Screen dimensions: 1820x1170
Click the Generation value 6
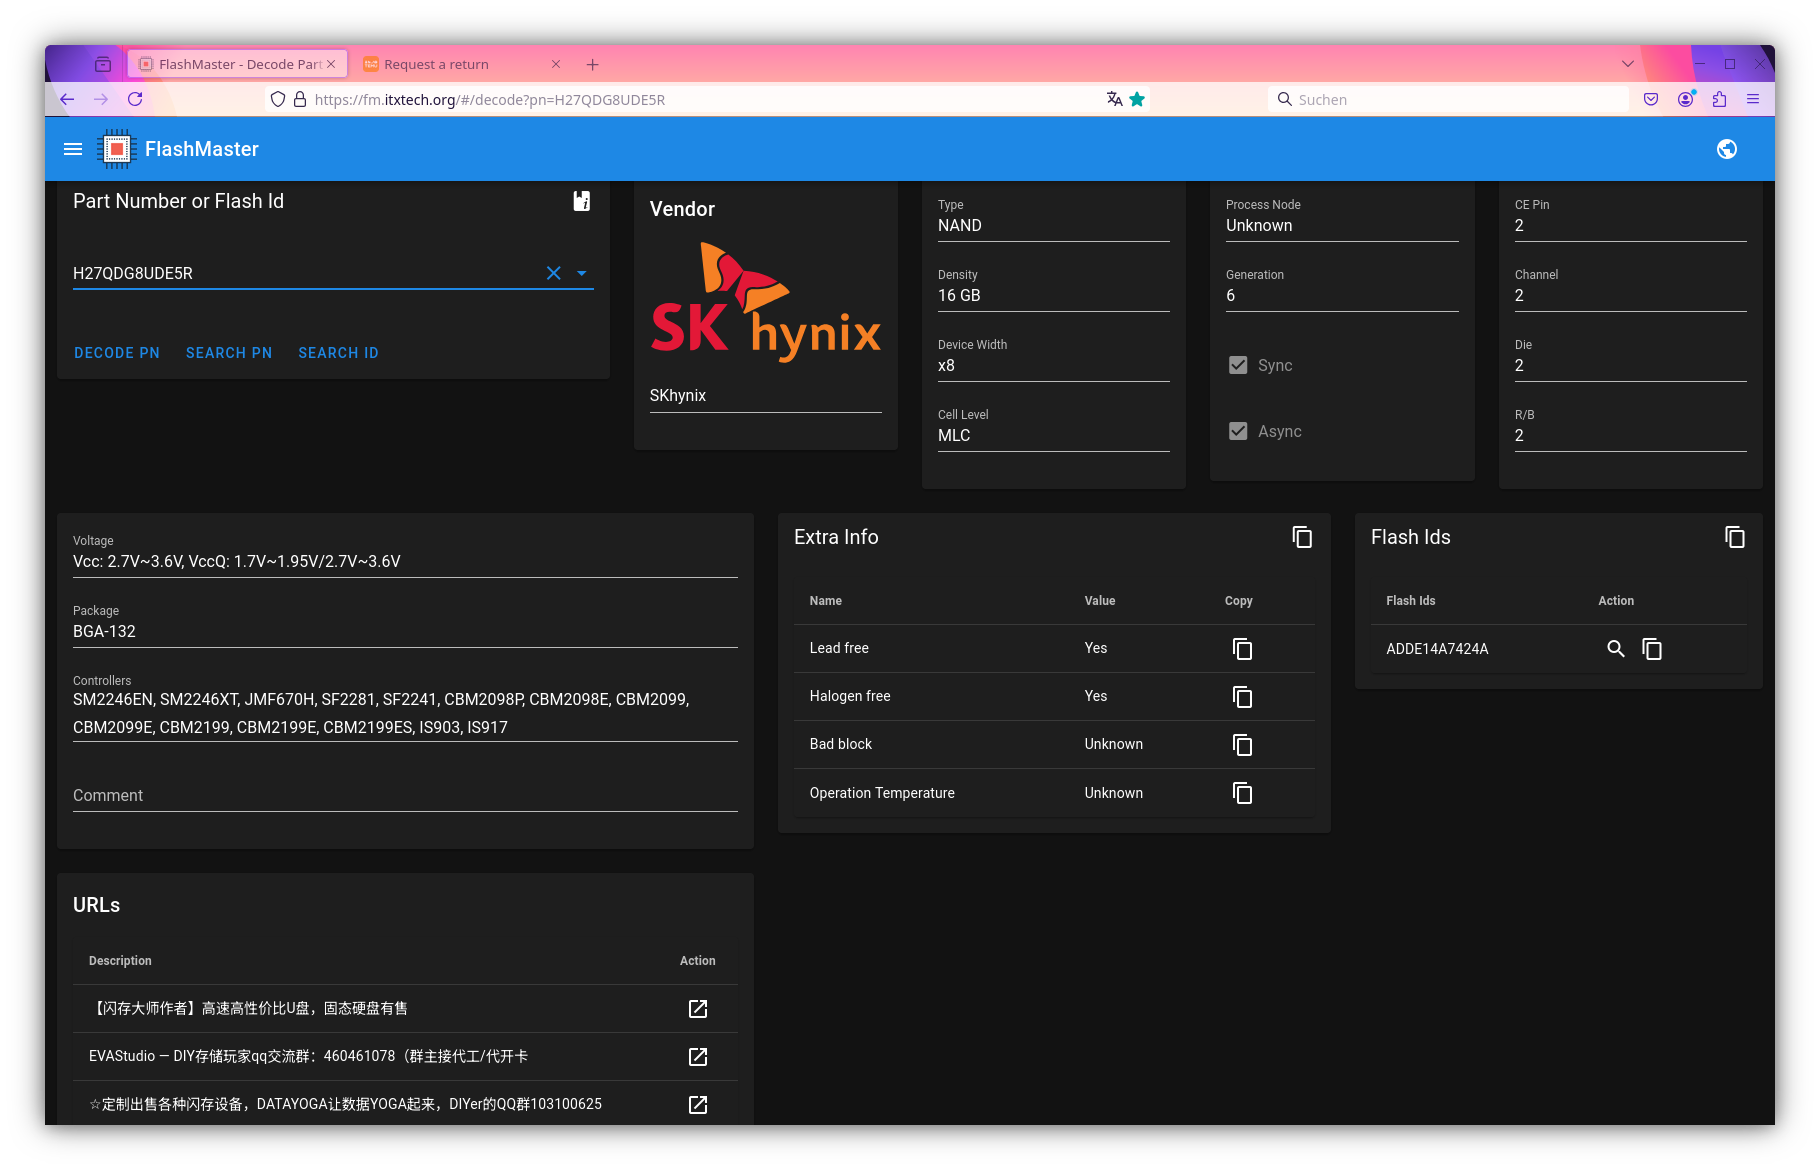(x=1230, y=296)
